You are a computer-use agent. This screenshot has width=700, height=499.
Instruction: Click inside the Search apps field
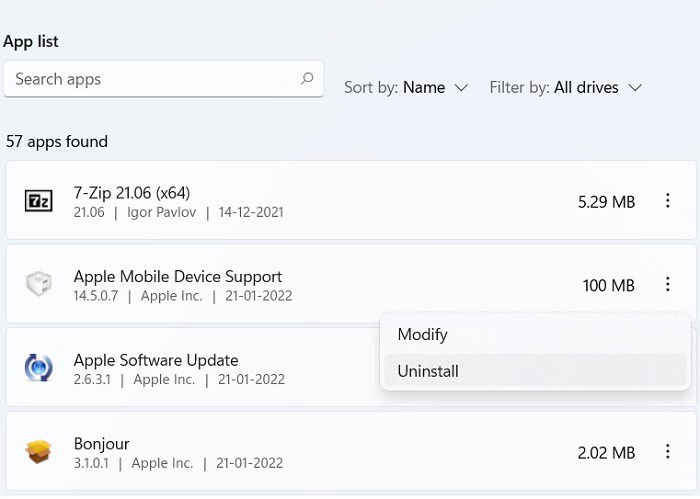click(x=163, y=79)
